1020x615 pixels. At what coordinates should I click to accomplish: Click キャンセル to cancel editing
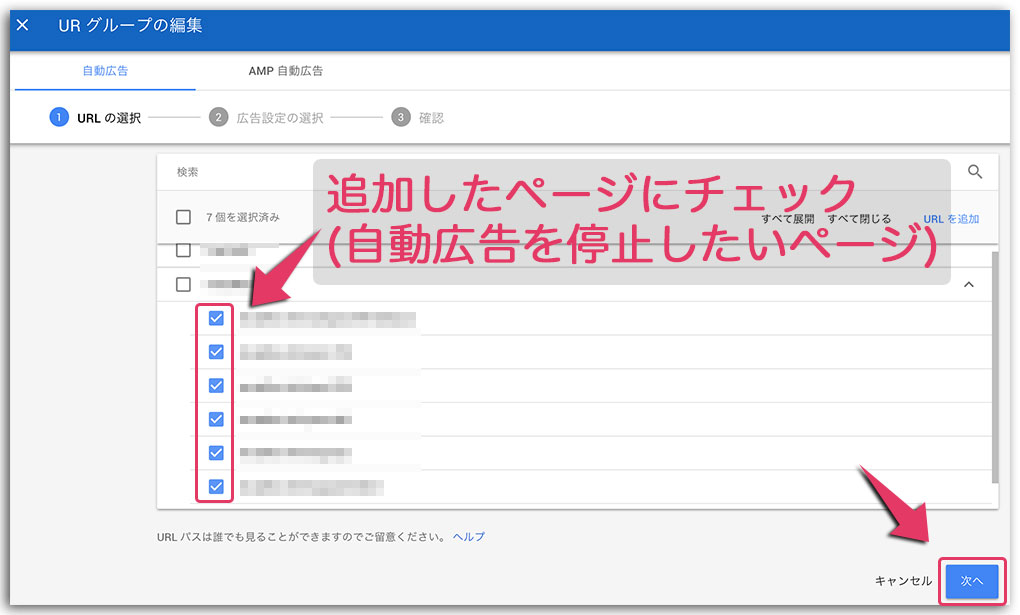tap(902, 581)
